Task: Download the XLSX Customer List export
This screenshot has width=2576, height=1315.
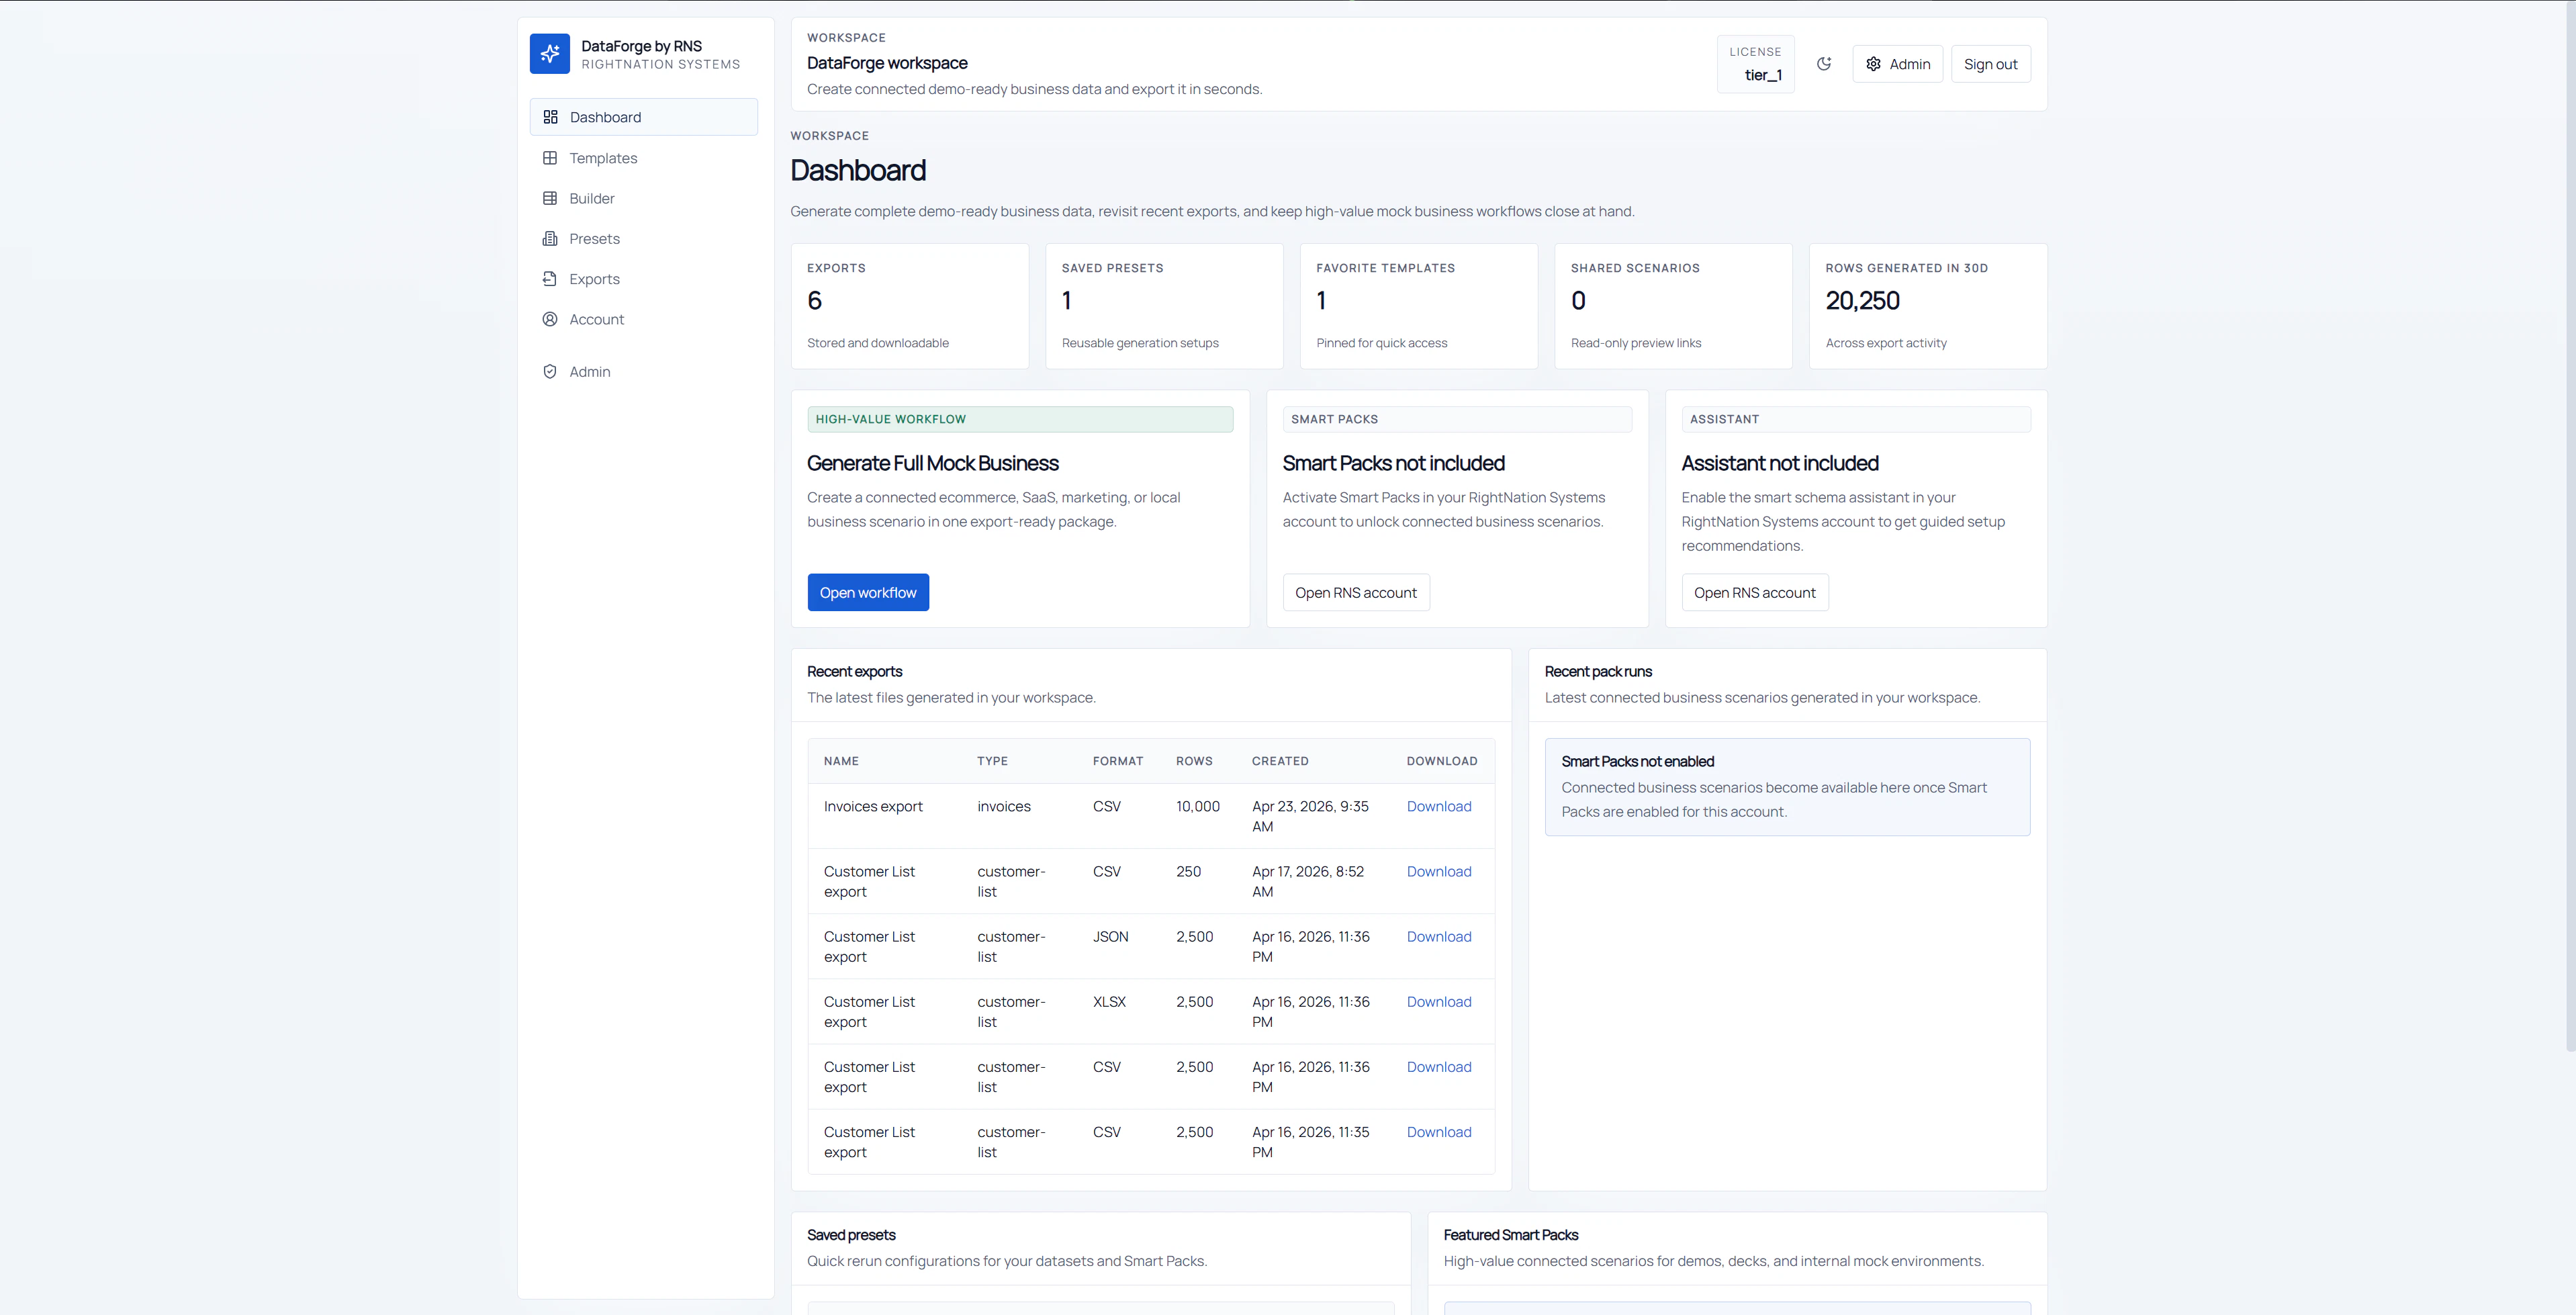Action: point(1438,1002)
